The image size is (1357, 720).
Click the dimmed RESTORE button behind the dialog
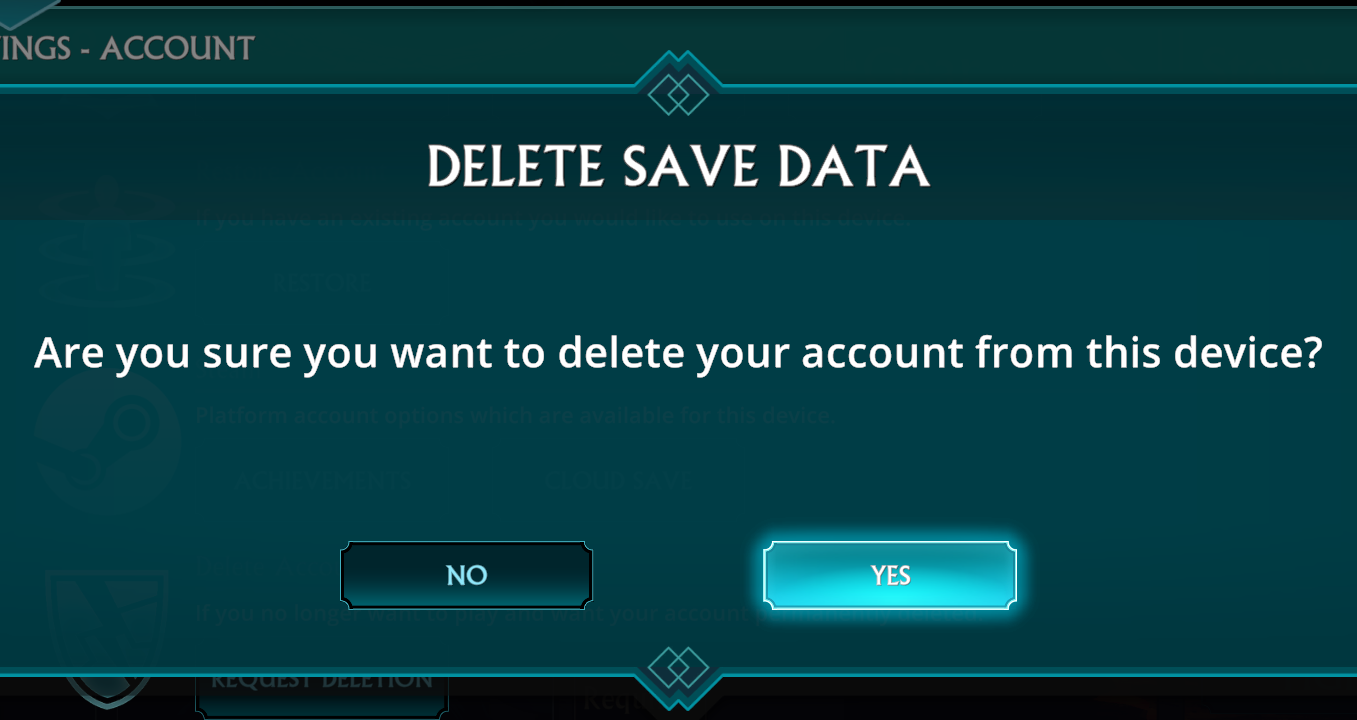(322, 284)
